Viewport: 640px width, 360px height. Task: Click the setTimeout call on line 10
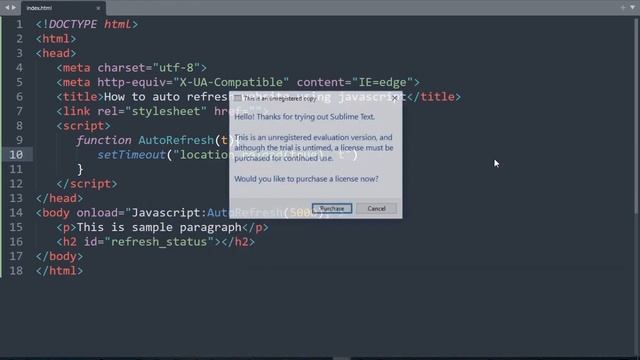tap(131, 155)
